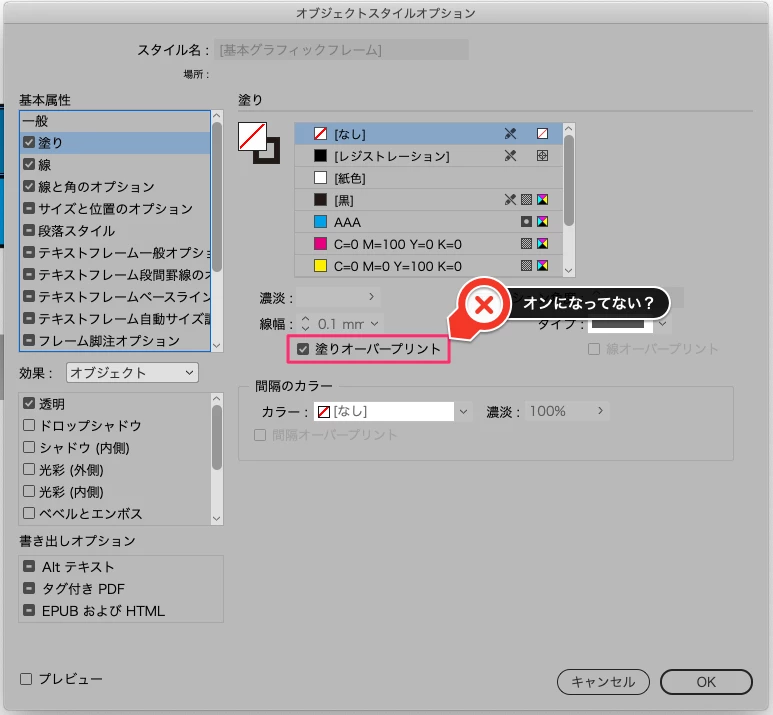This screenshot has height=715, width=773.
Task: Toggle the 透明 effect checkbox
Action: pyautogui.click(x=29, y=403)
